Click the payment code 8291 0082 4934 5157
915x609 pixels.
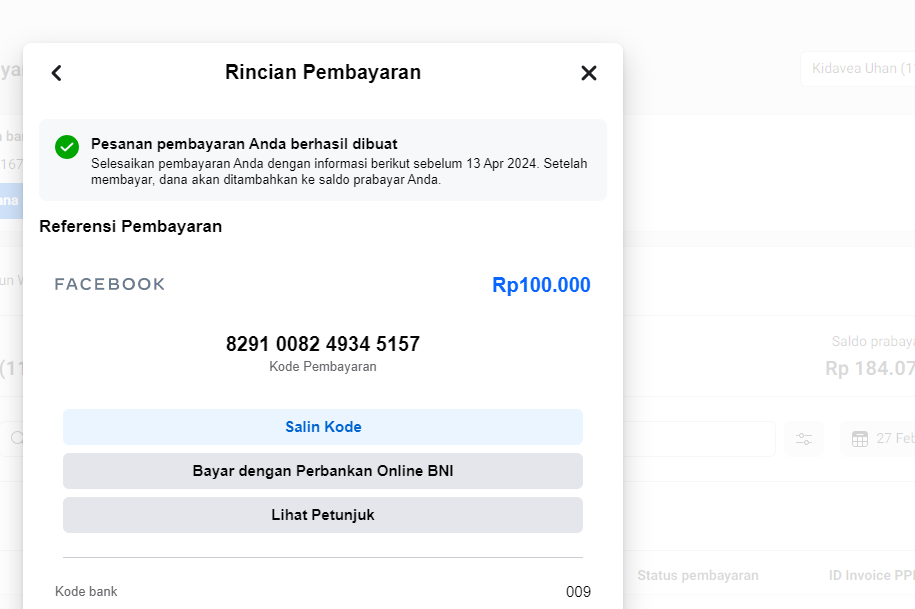click(x=322, y=344)
